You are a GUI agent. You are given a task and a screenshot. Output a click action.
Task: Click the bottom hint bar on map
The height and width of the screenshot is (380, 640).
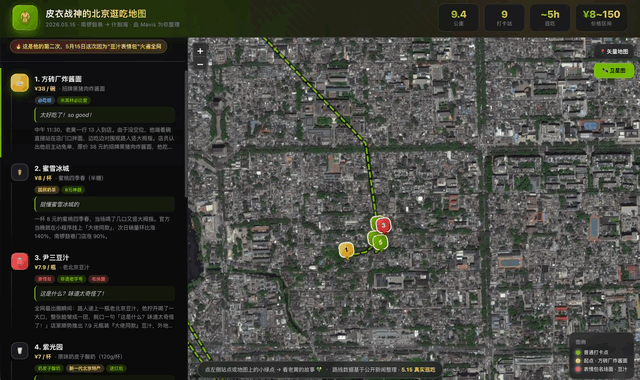(x=320, y=370)
